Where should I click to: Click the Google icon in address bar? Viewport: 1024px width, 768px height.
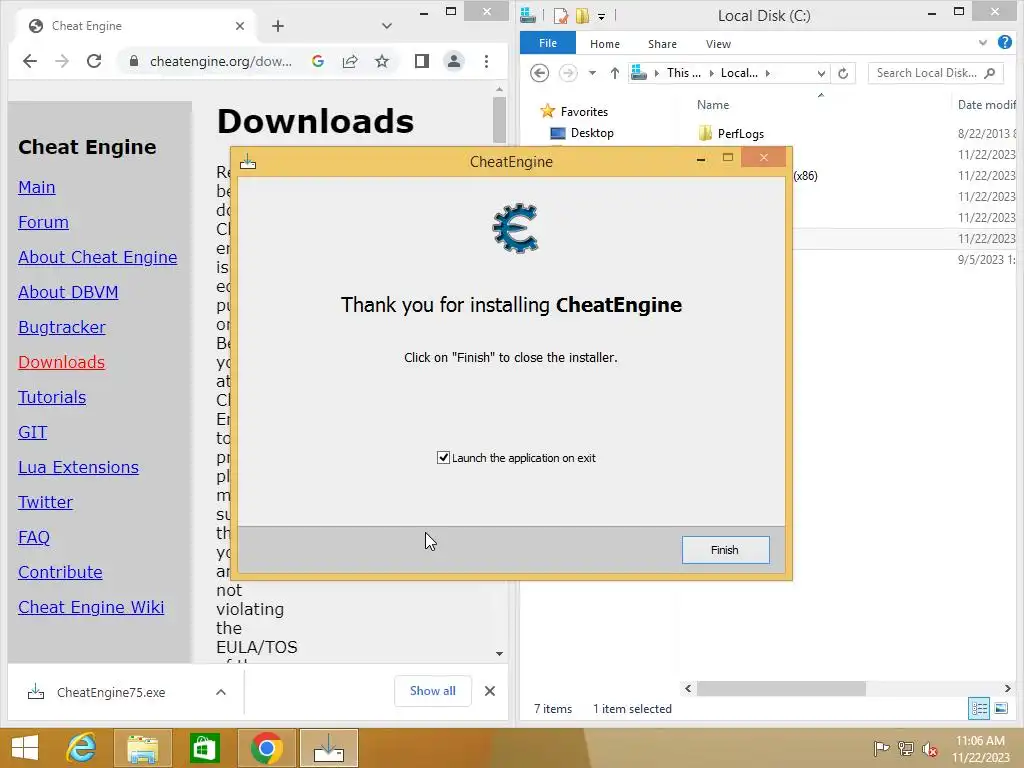(318, 61)
